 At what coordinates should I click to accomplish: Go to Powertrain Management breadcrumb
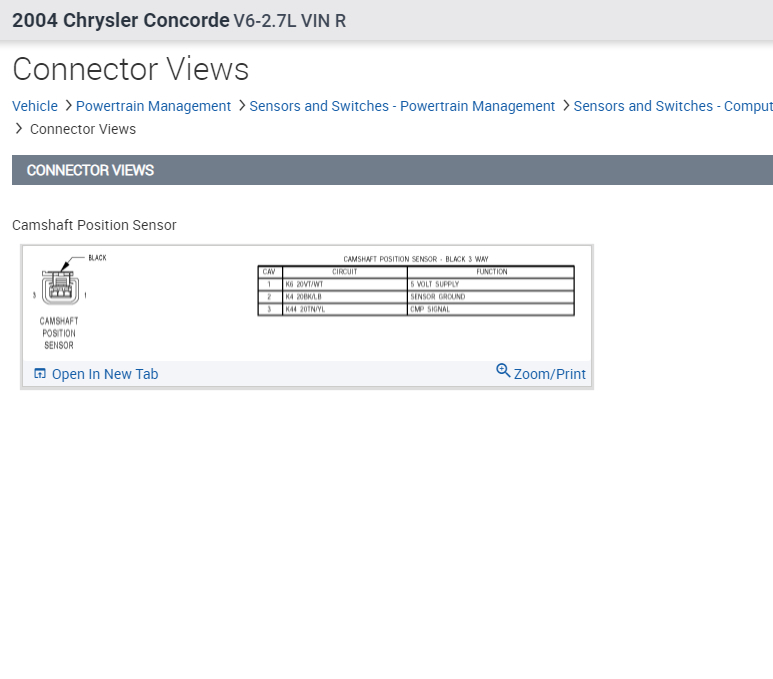click(153, 106)
